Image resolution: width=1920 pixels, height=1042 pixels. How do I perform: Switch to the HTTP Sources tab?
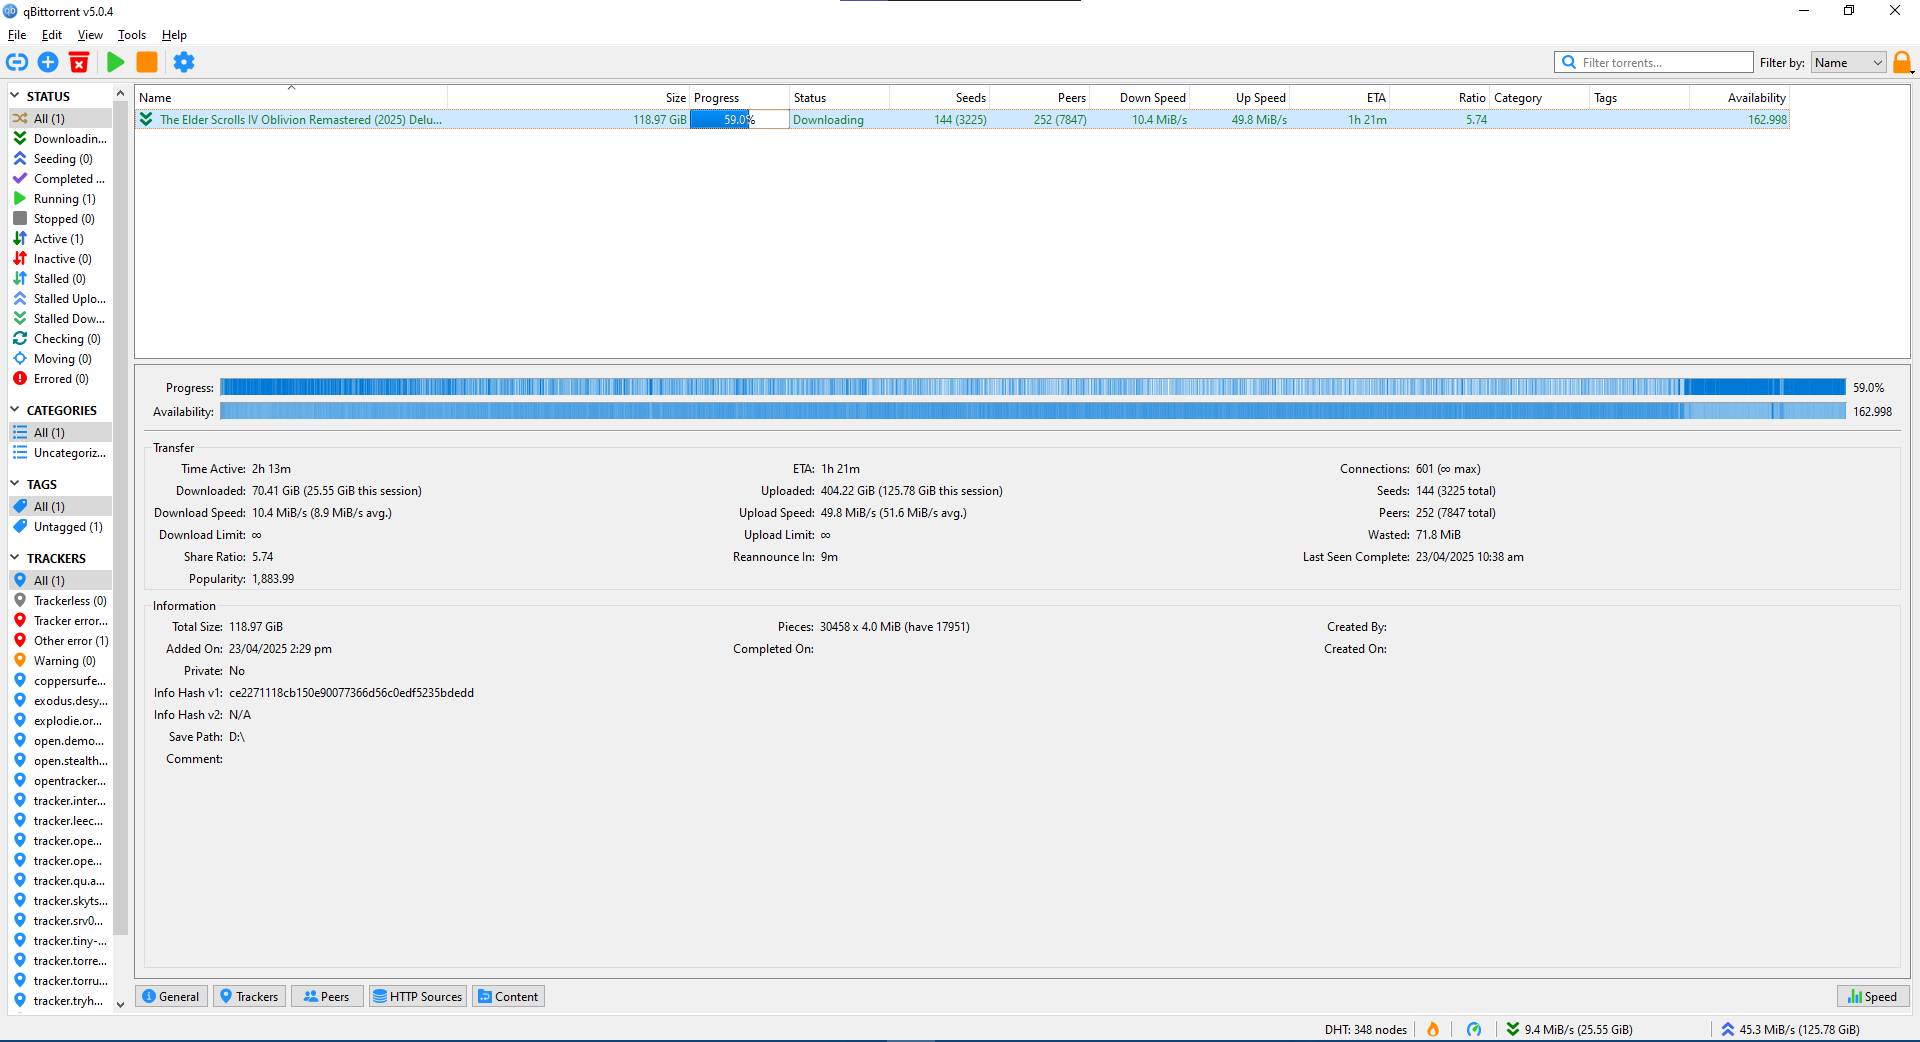click(418, 996)
